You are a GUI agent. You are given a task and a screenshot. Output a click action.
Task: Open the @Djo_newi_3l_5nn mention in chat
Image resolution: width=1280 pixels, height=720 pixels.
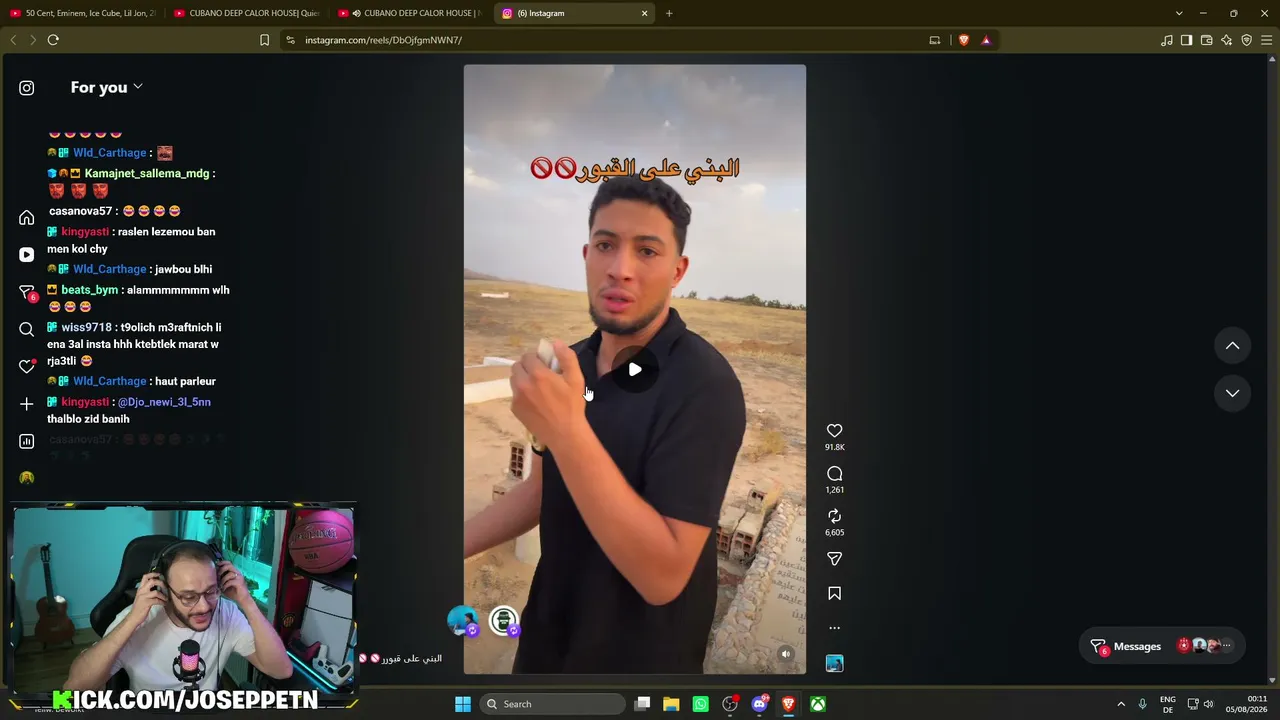[x=164, y=402]
